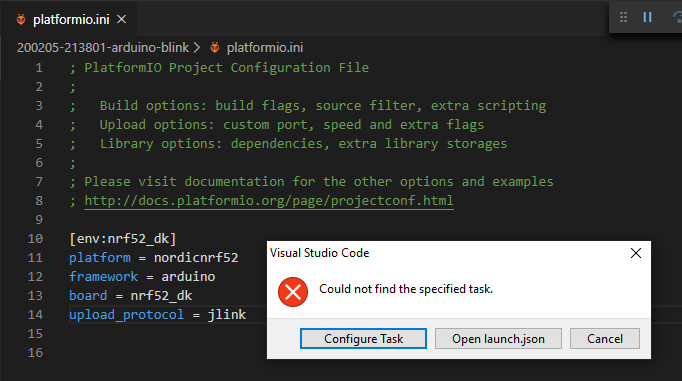682x381 pixels.
Task: Click the upload_protocol key on line 14
Action: (127, 314)
